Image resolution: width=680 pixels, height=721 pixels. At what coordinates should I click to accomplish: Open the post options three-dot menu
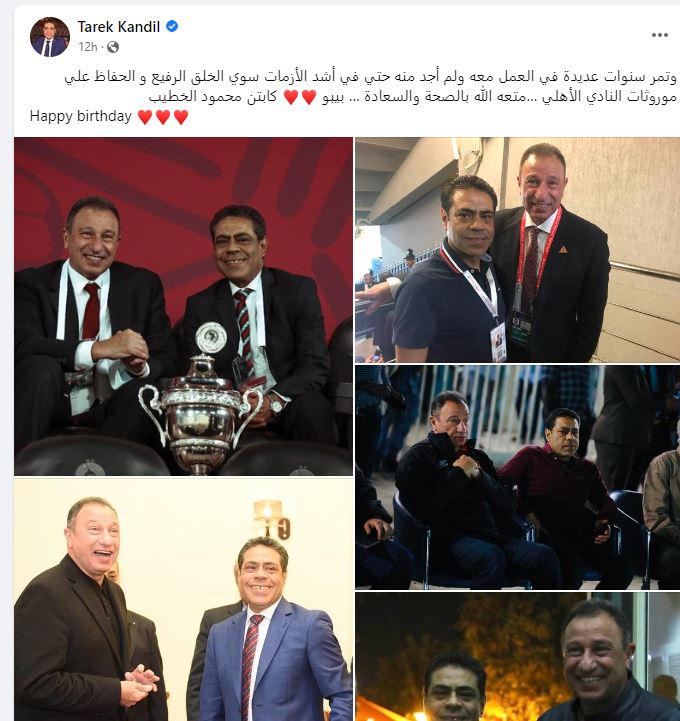[659, 35]
